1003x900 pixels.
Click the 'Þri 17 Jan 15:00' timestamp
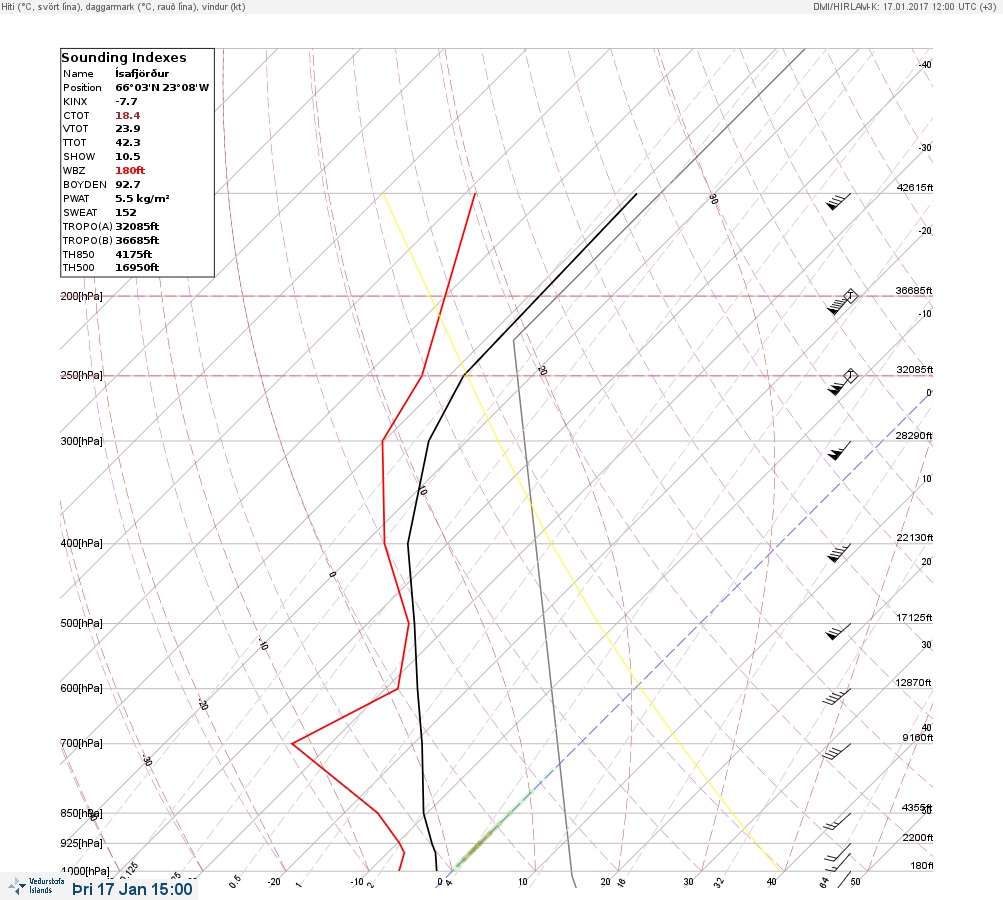coord(132,889)
